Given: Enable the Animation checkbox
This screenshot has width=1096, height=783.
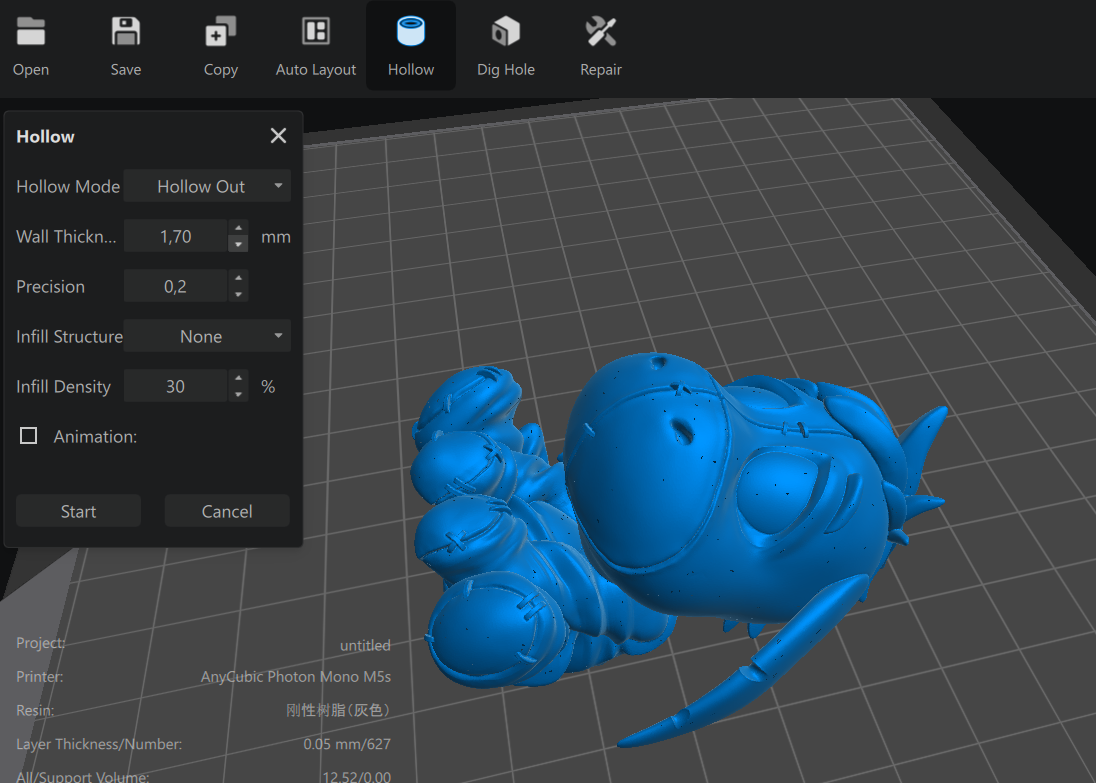Looking at the screenshot, I should coord(29,436).
